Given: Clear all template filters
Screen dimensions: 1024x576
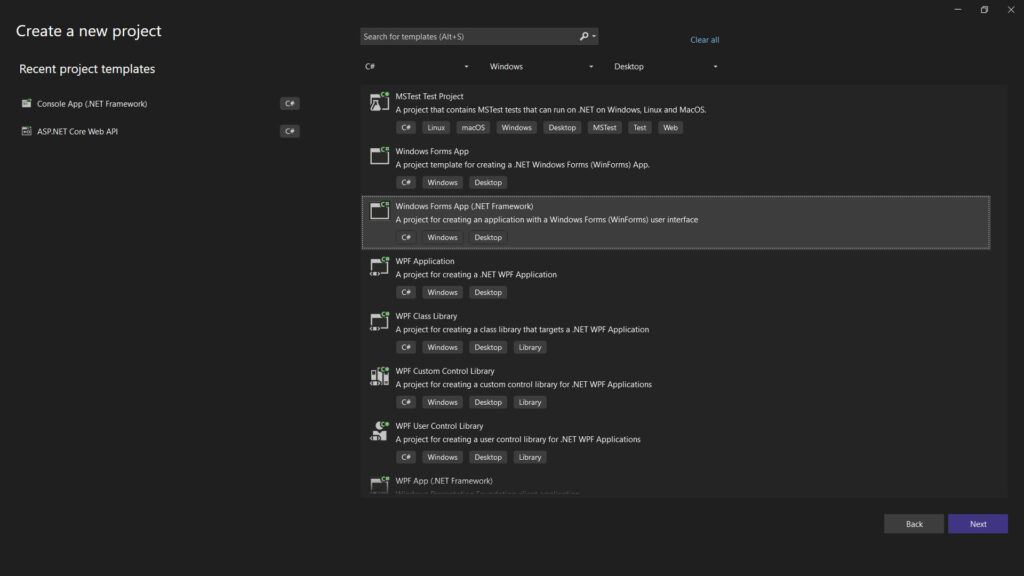Looking at the screenshot, I should coord(705,40).
